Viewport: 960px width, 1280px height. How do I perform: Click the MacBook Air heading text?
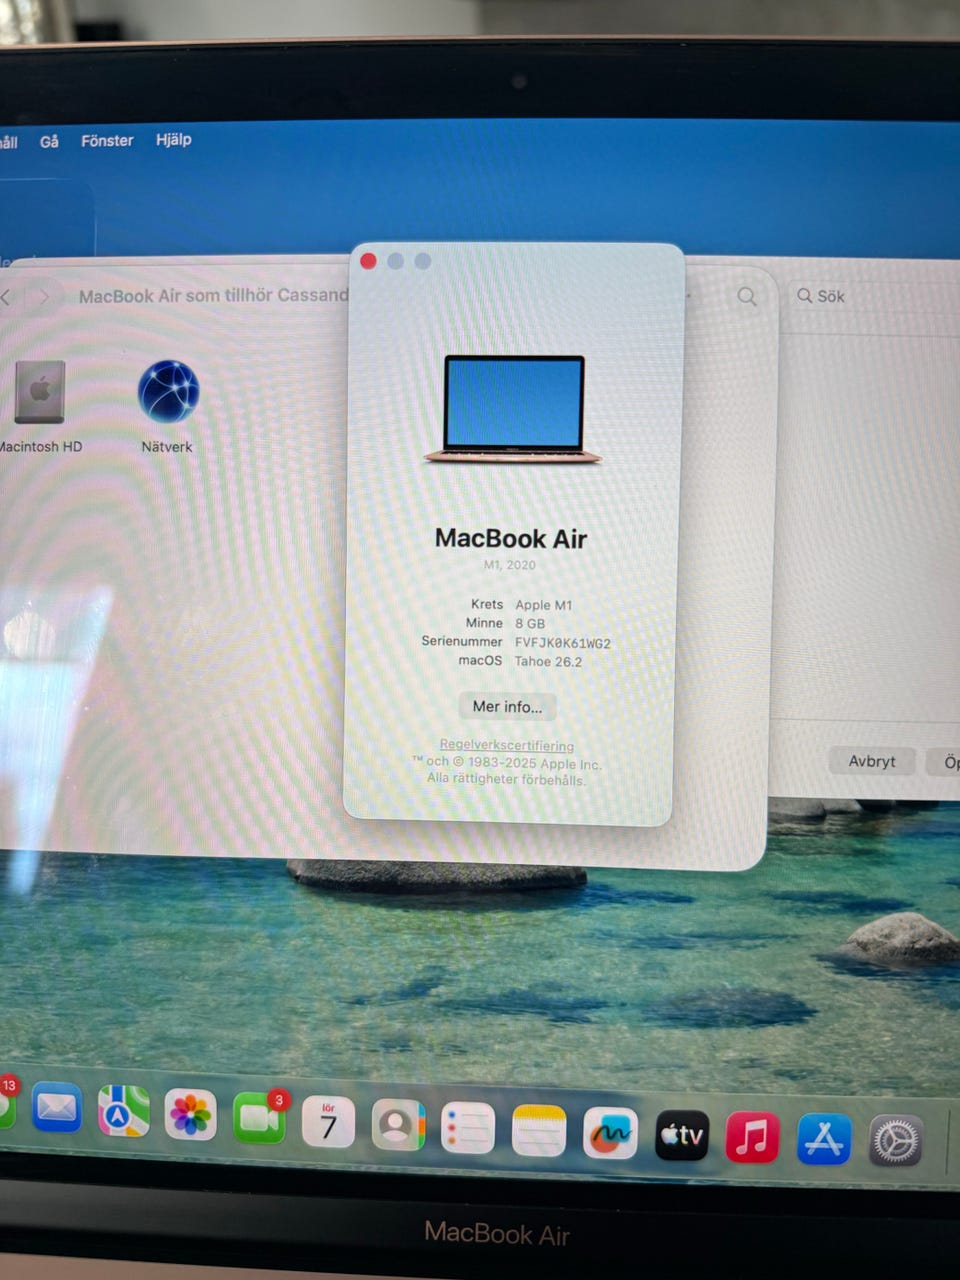[x=511, y=539]
